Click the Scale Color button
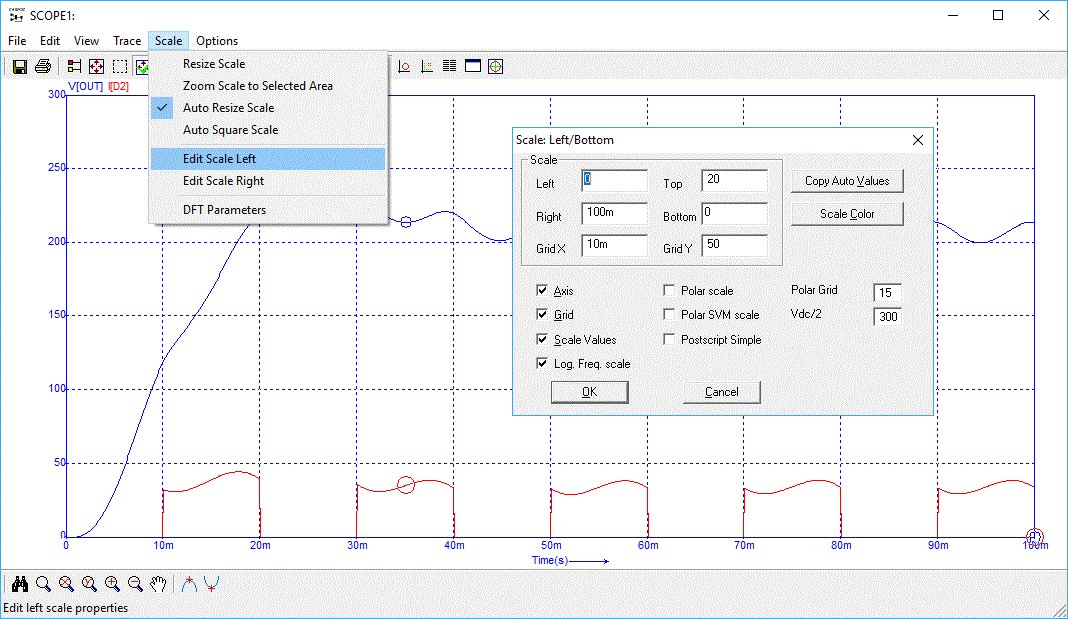Screen dimensions: 1068x619 click(847, 214)
